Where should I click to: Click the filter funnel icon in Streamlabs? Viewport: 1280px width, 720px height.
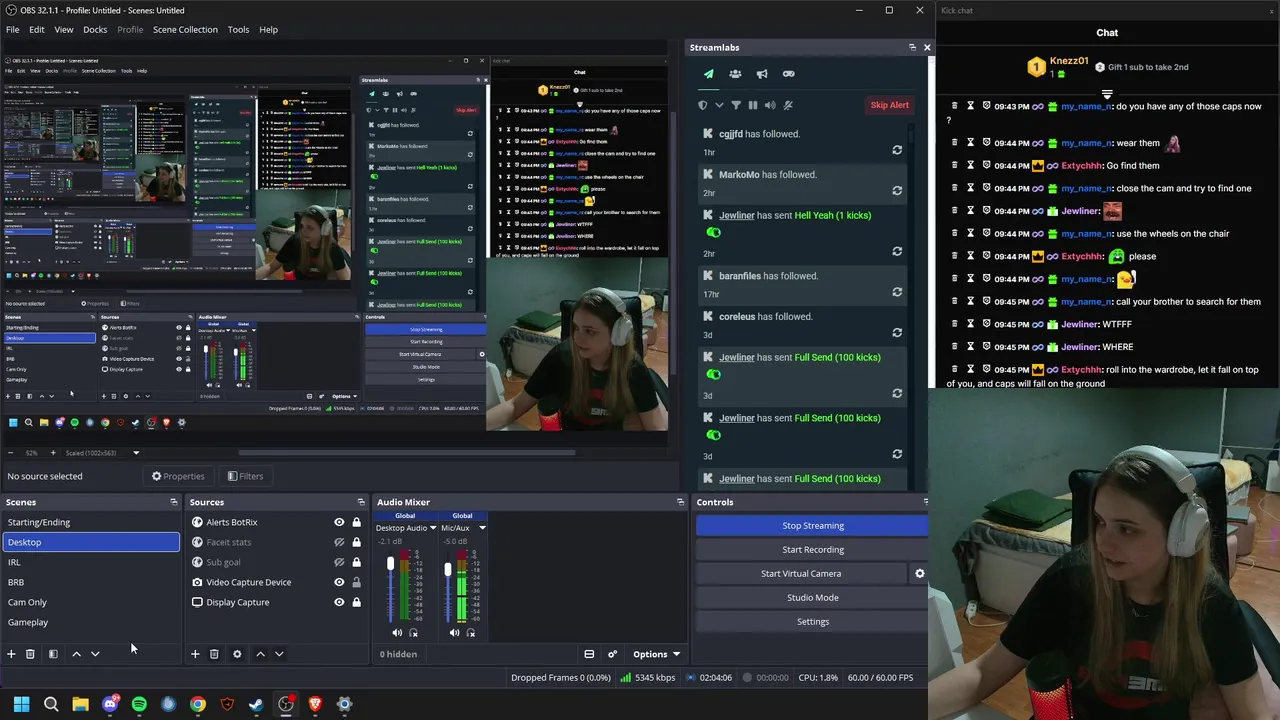coord(736,105)
